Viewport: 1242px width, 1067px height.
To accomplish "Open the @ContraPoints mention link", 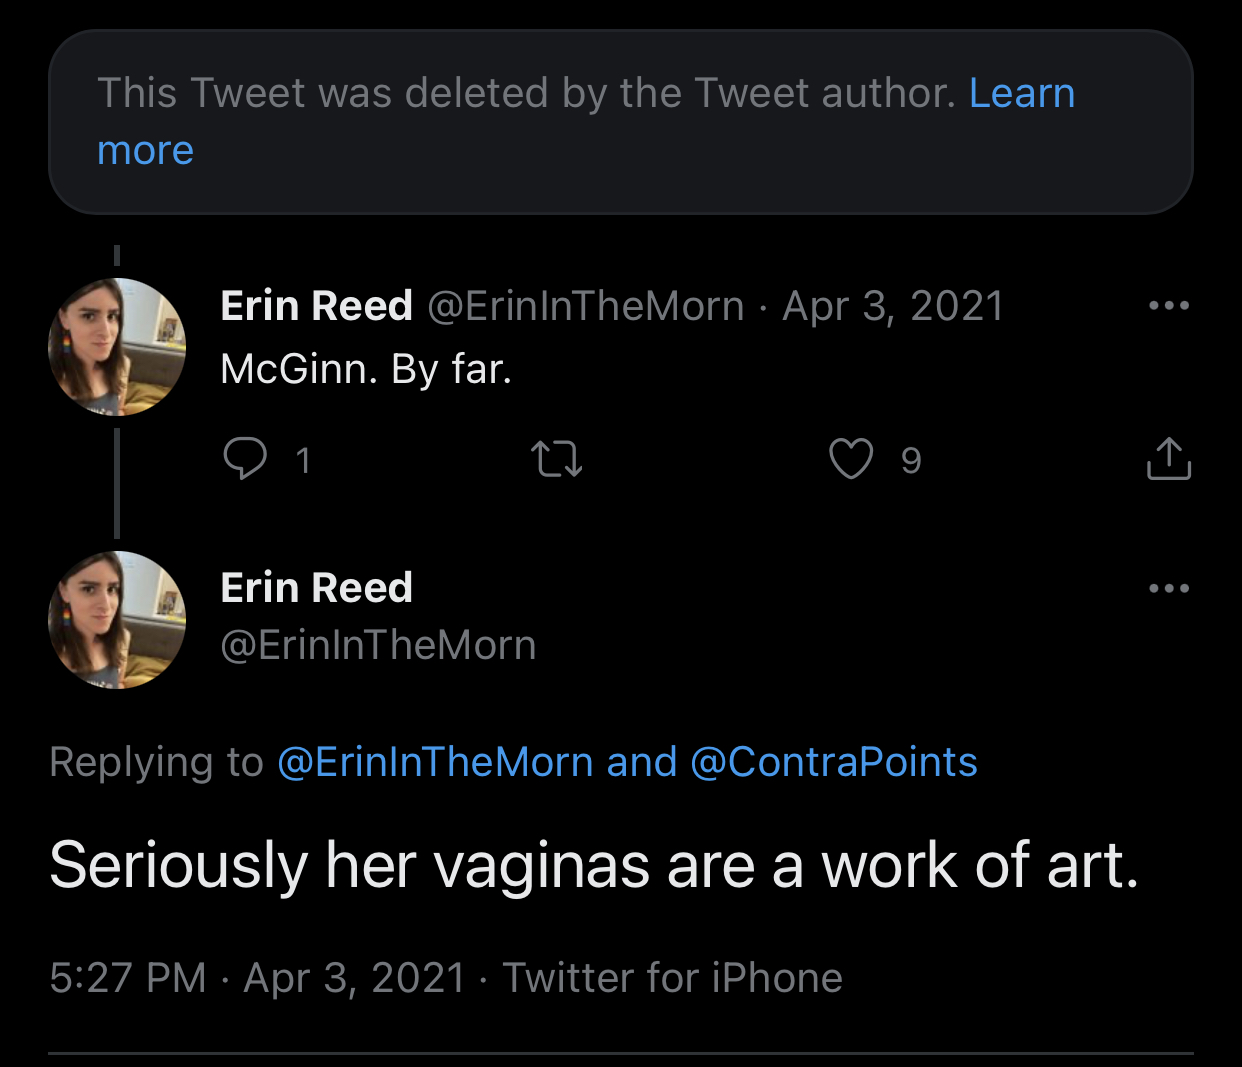I will (x=833, y=762).
